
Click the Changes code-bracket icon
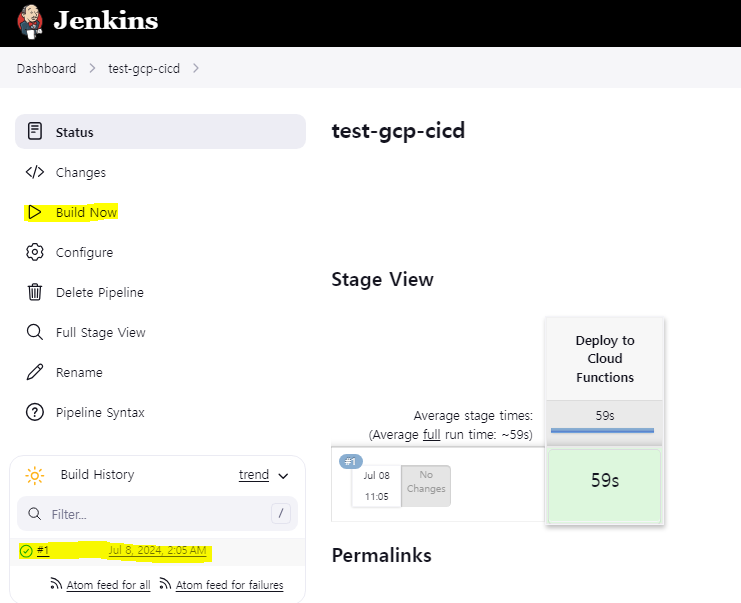(x=35, y=172)
